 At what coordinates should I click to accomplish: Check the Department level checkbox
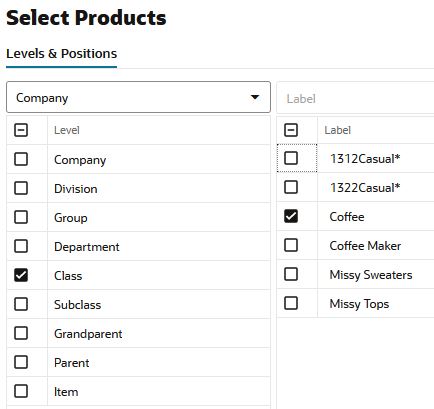[21, 246]
